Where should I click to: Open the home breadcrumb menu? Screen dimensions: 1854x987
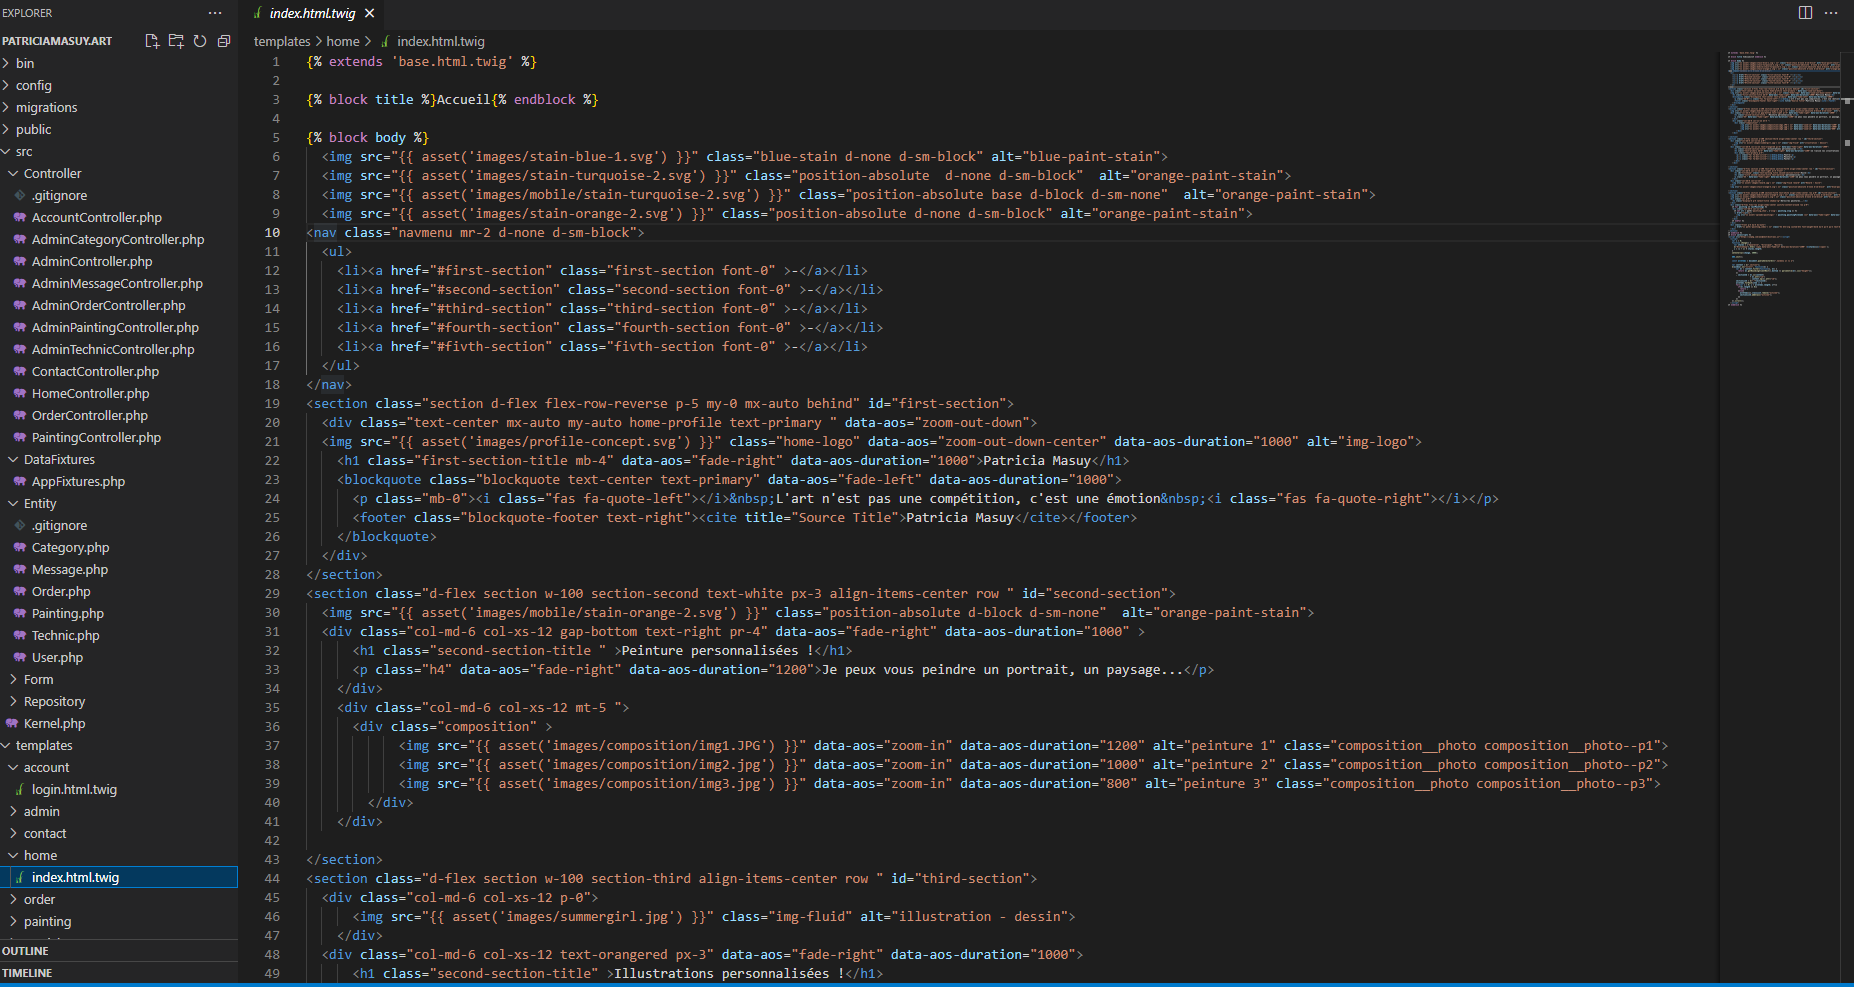point(345,41)
